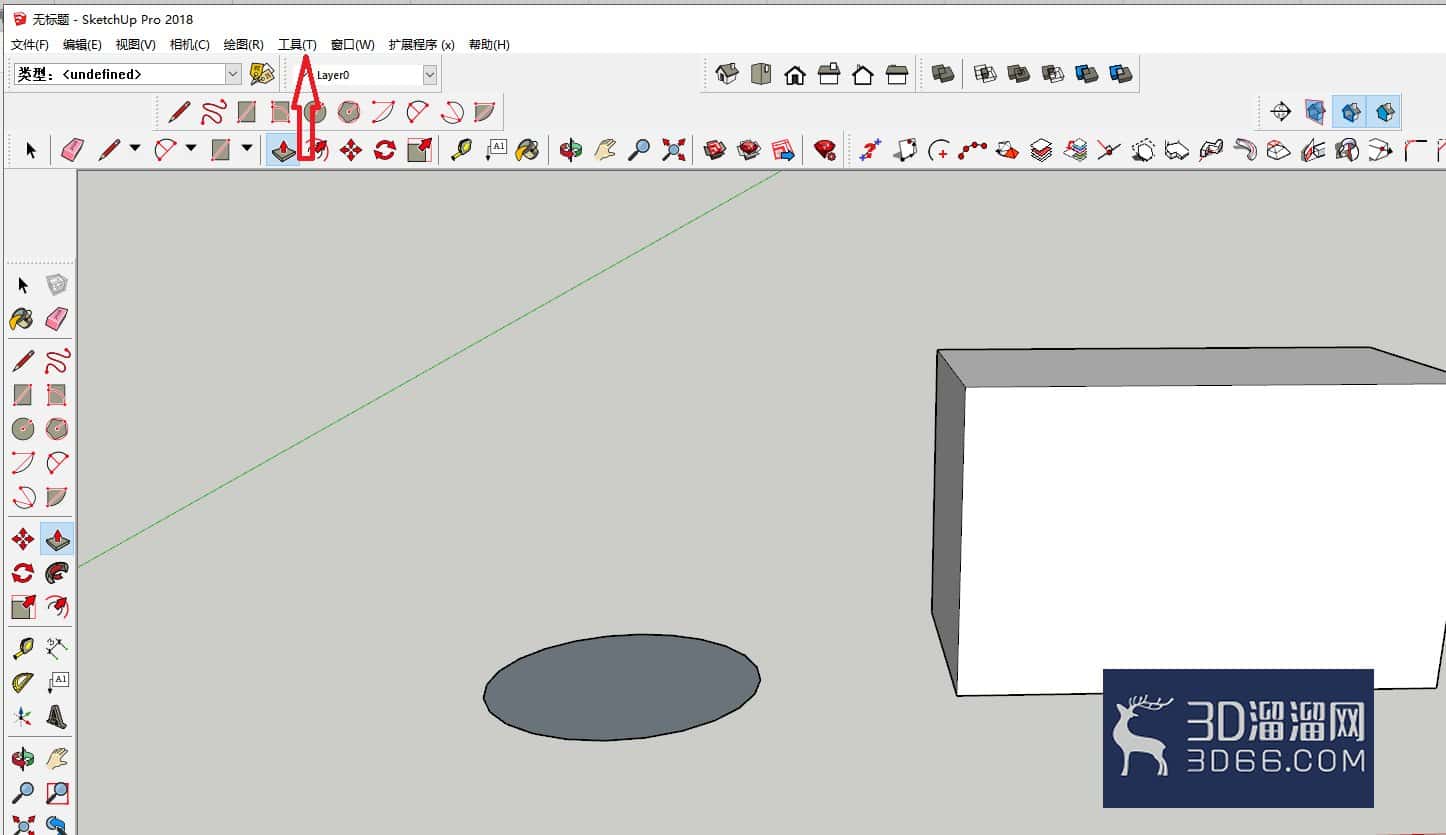Toggle the Front view house icon

[x=795, y=74]
